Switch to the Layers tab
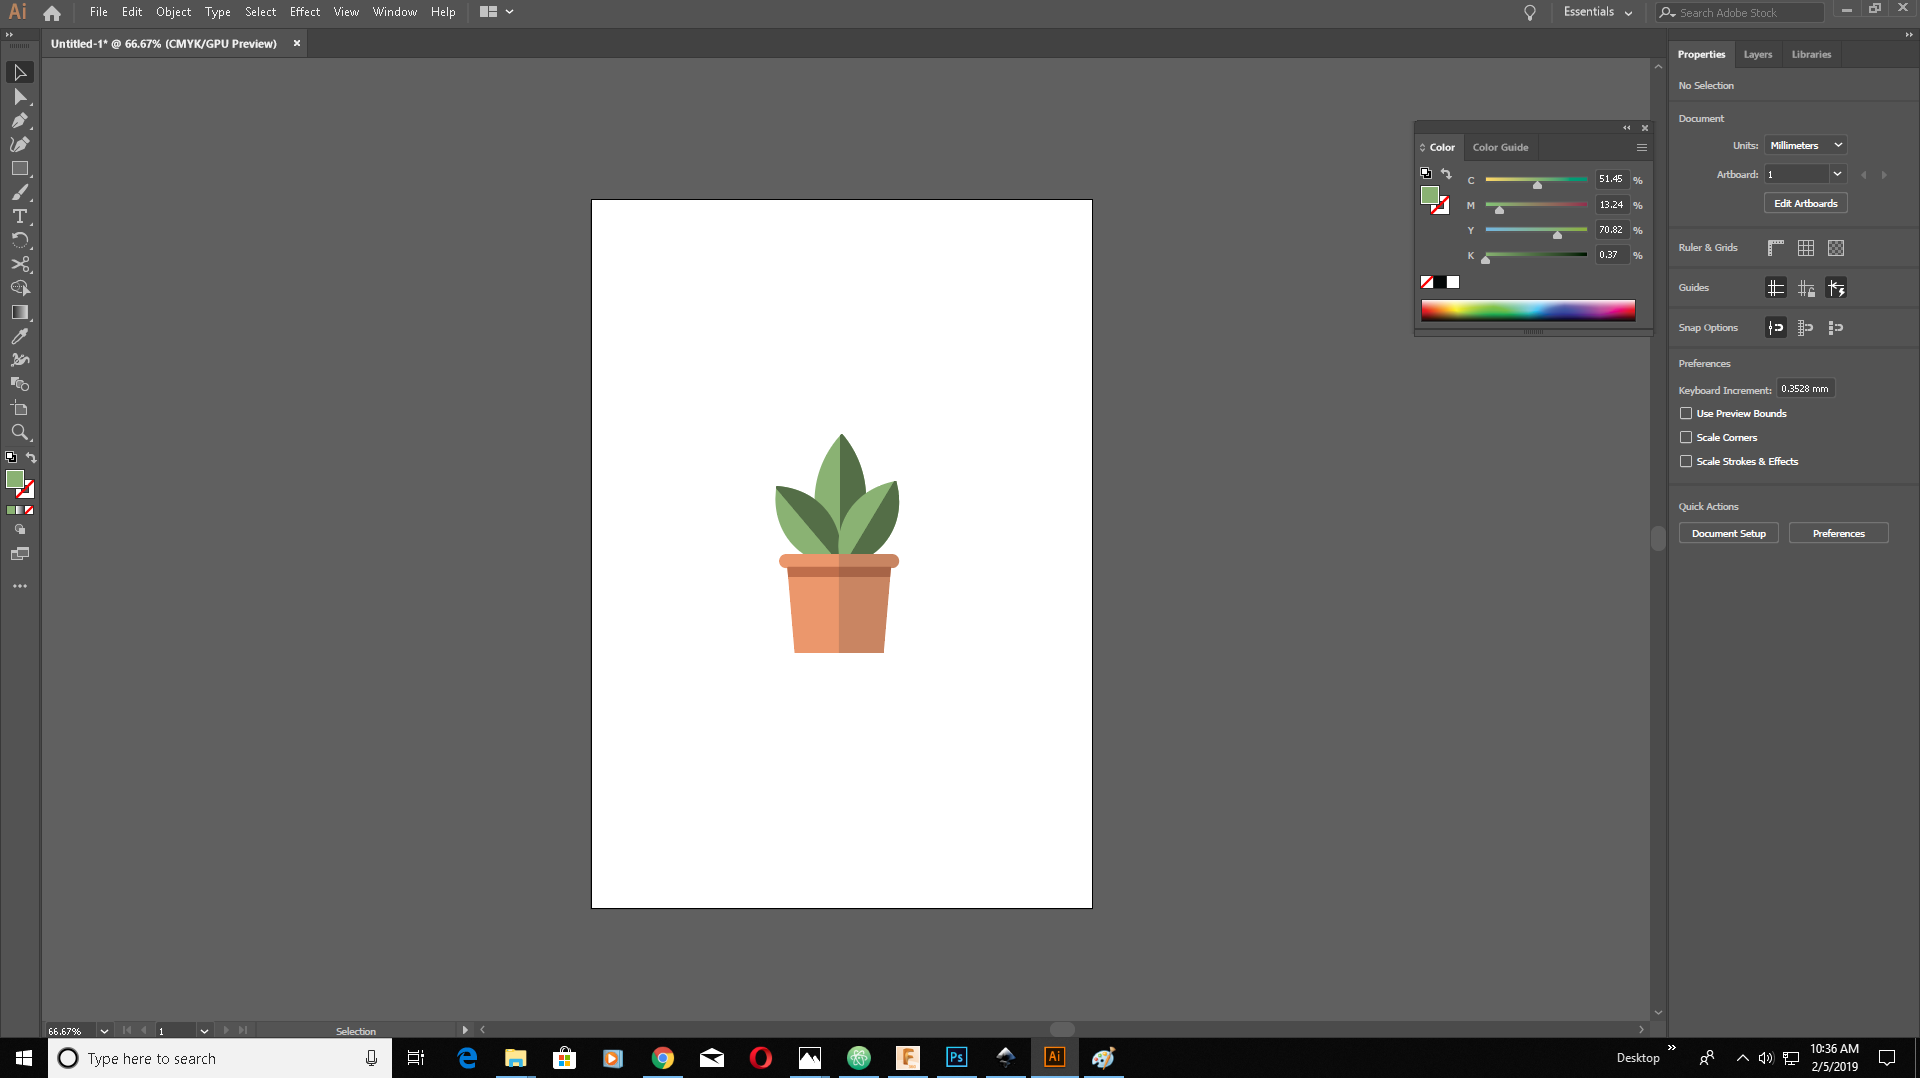 pos(1757,55)
